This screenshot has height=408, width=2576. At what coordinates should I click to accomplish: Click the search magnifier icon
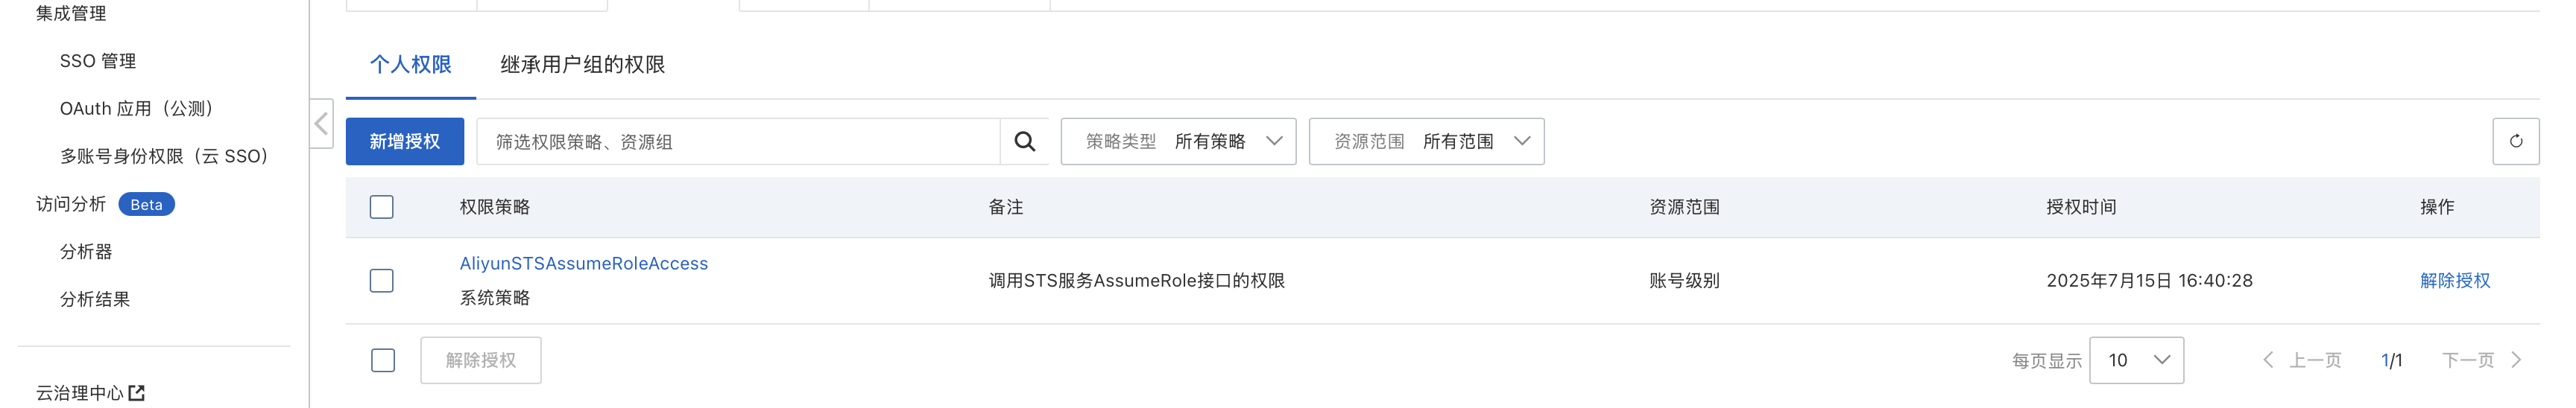(x=1024, y=142)
